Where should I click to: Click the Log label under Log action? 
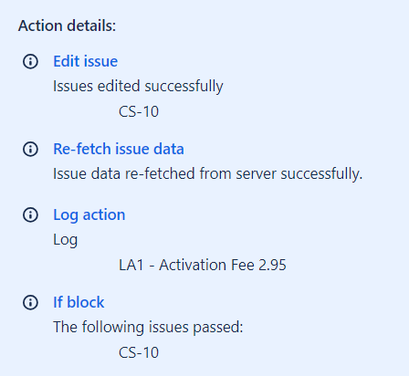point(65,240)
